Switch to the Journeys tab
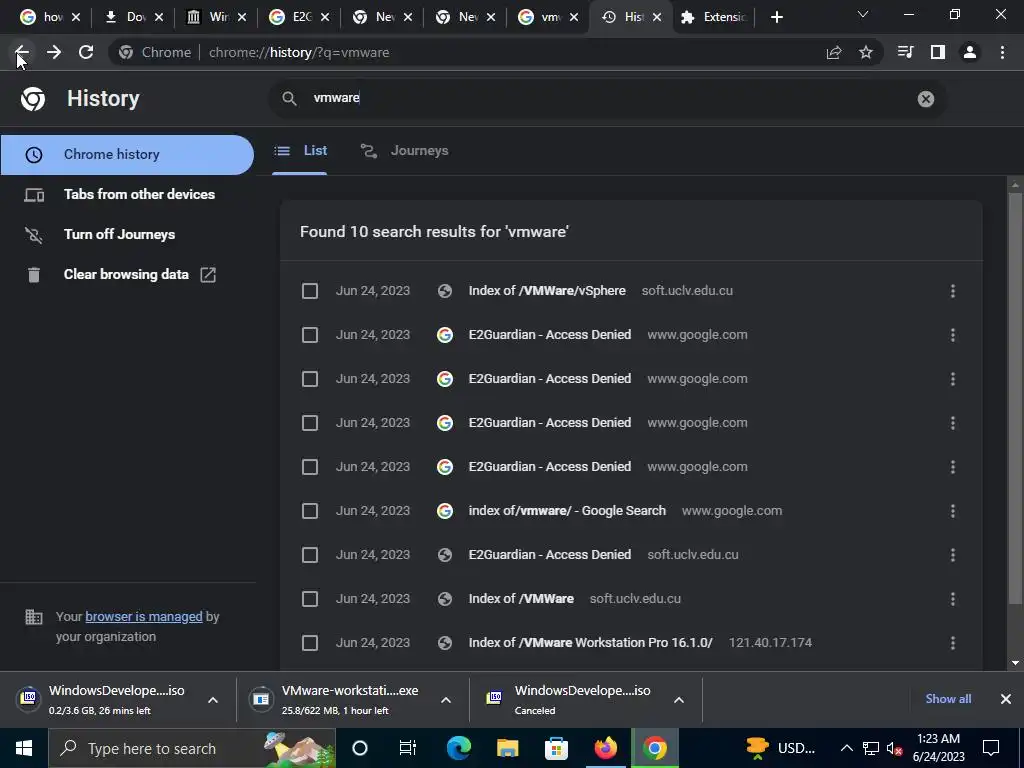The width and height of the screenshot is (1024, 768). click(404, 151)
